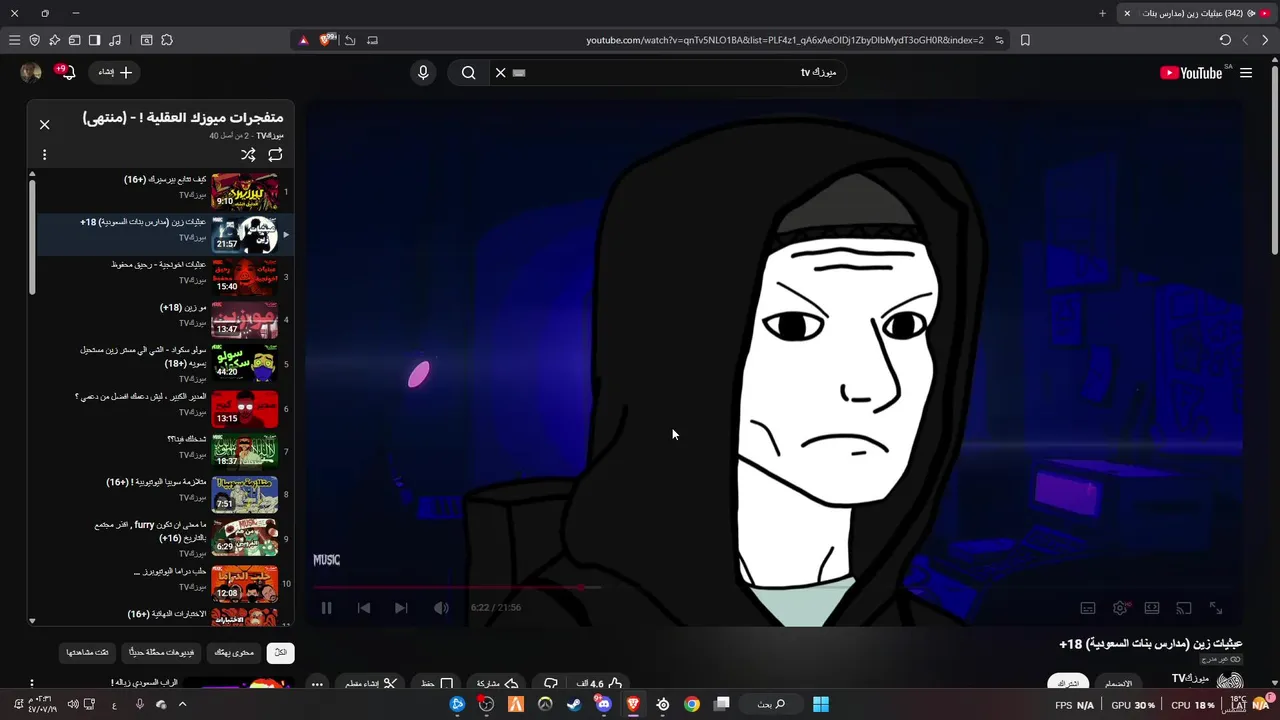This screenshot has height=720, width=1280.
Task: Open the playlist three-dot options menu
Action: (44, 154)
